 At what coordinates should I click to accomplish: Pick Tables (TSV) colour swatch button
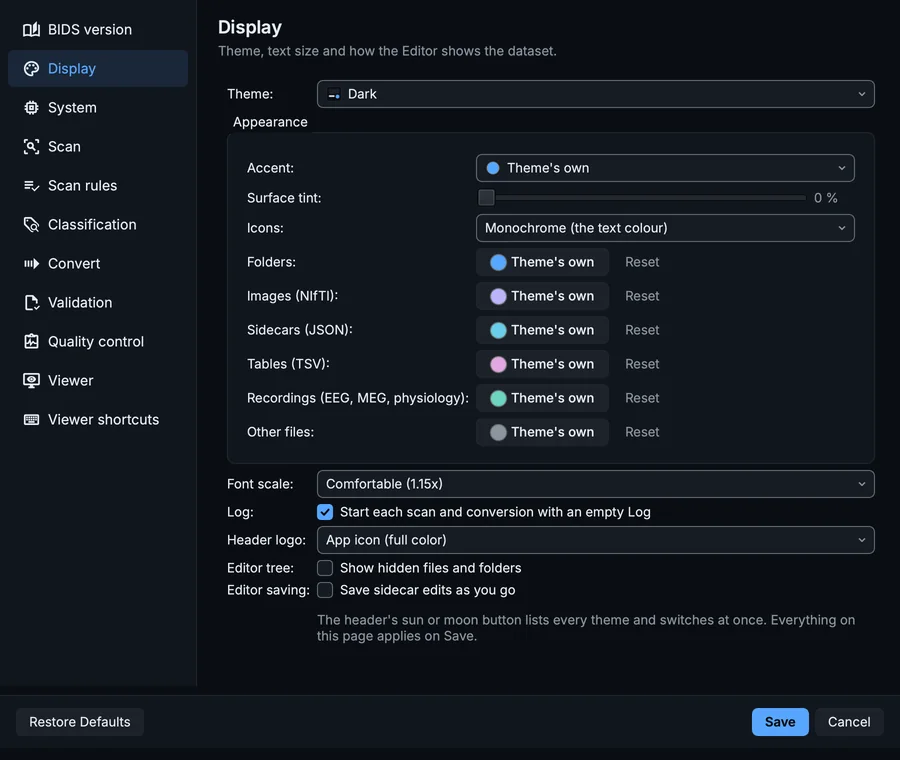(x=542, y=364)
